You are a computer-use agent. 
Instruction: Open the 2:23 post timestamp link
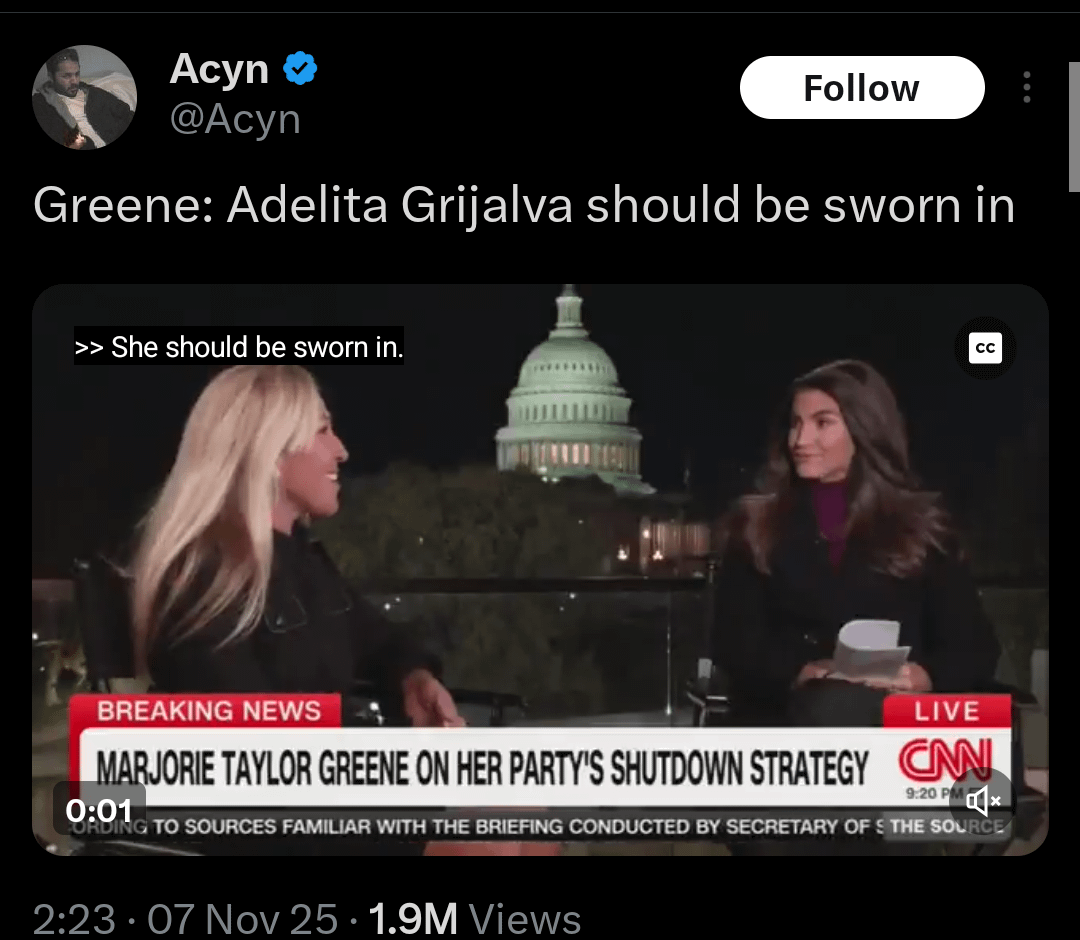(74, 919)
